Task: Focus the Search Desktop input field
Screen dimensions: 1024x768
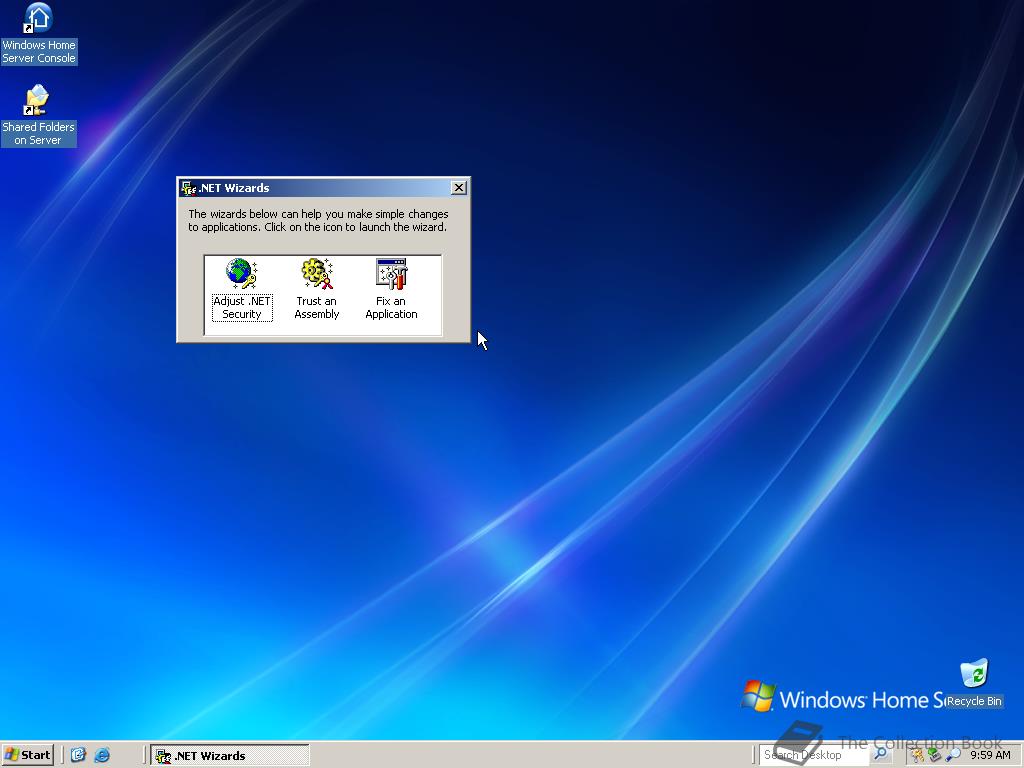Action: (x=814, y=755)
